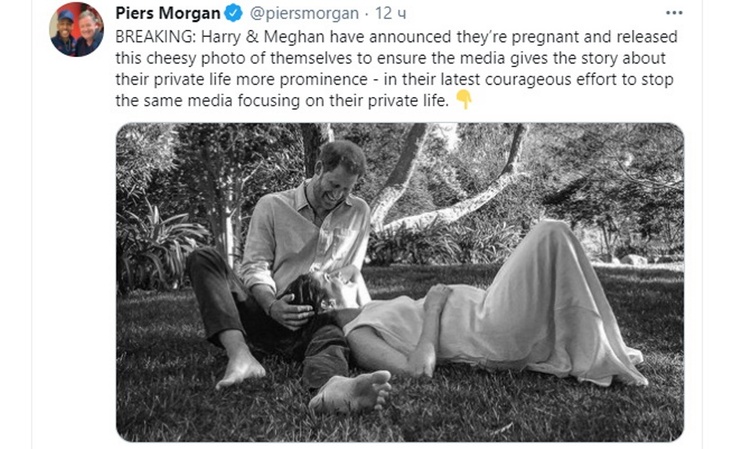Visit the @piersmorgan handle link
Screen dimensions: 730x449
click(304, 14)
